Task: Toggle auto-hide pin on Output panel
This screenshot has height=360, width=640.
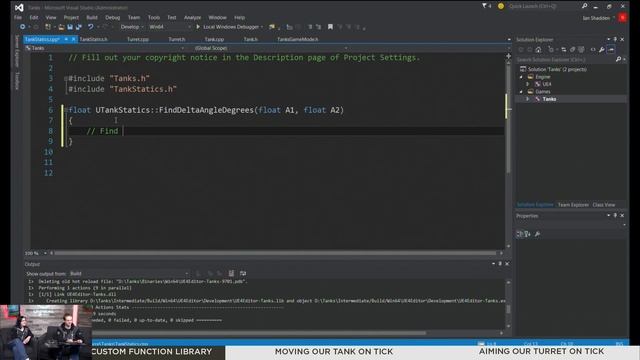Action: 500,264
